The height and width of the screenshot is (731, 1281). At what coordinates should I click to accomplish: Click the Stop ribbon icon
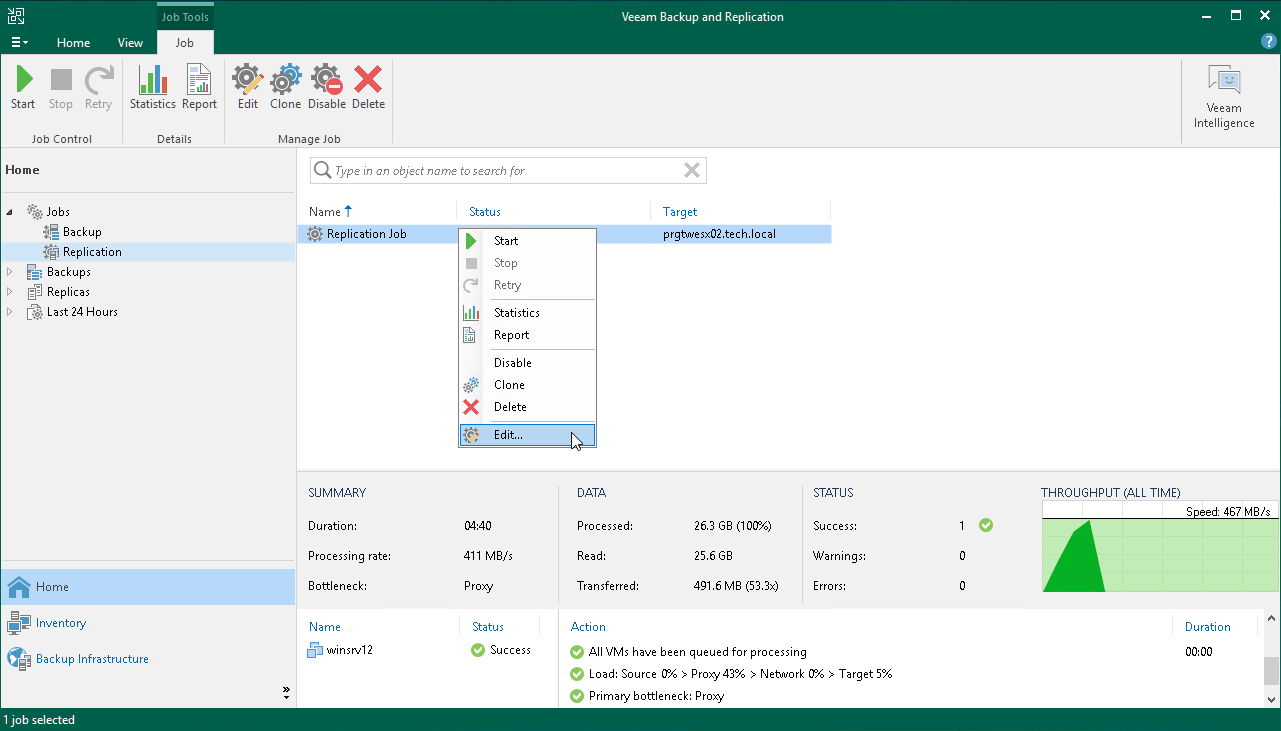61,88
